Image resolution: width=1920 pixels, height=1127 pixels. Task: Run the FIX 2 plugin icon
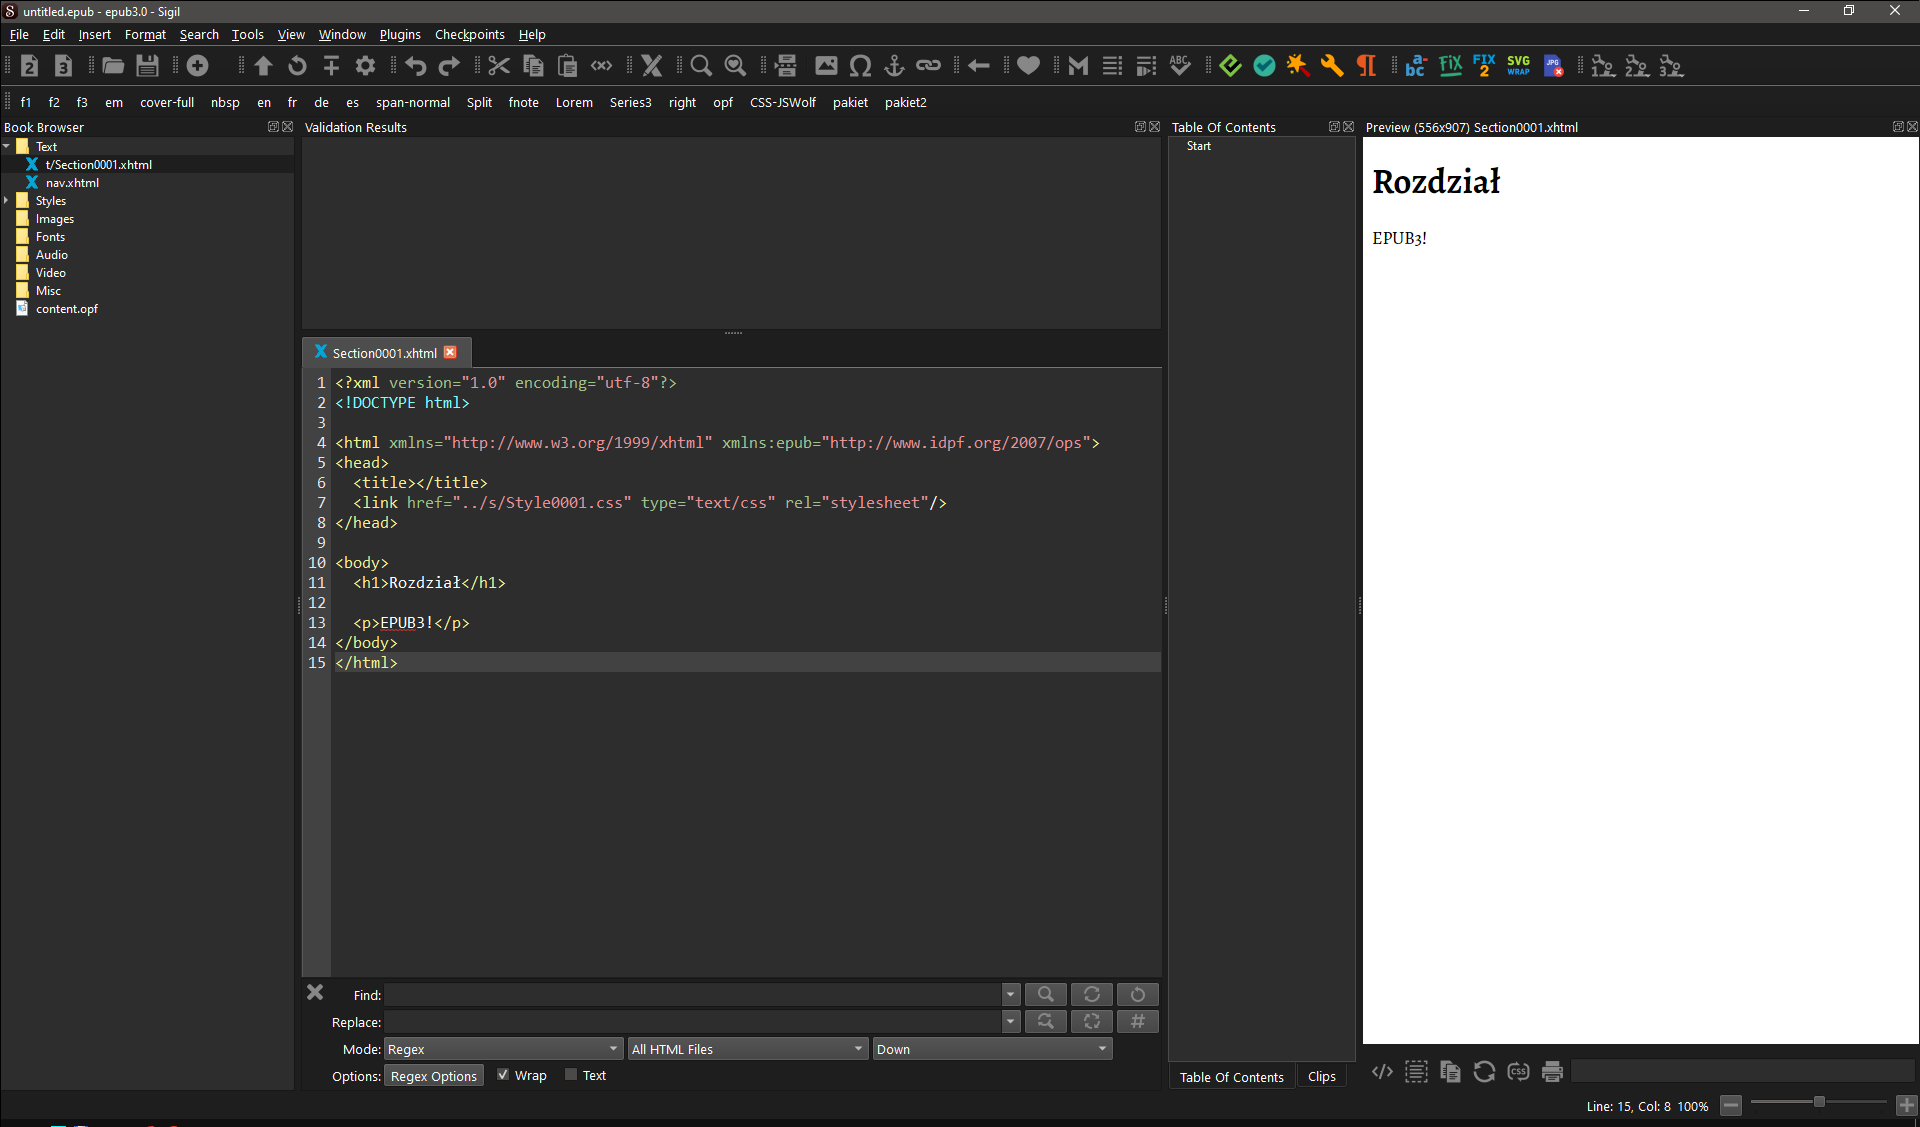click(x=1484, y=66)
